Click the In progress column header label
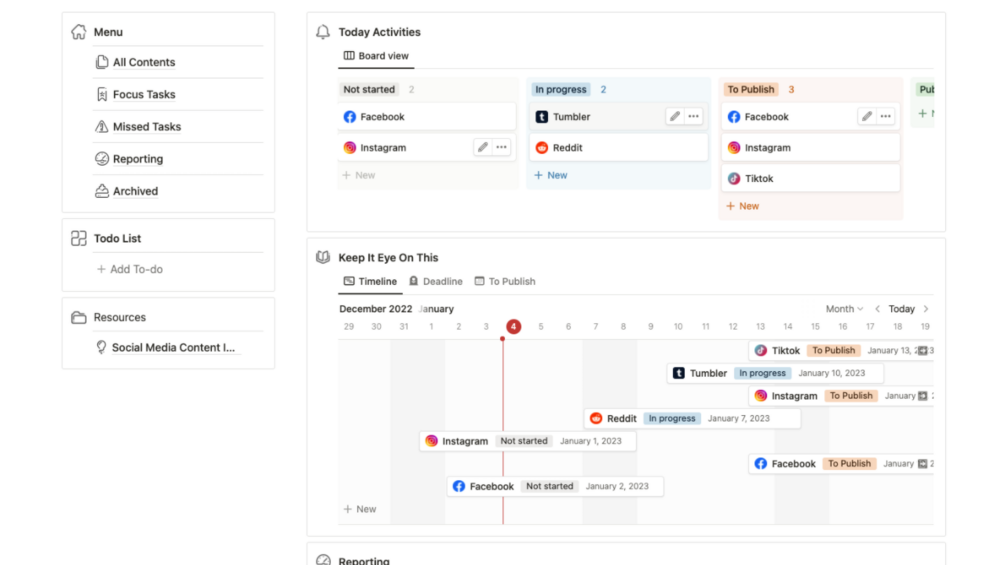Viewport: 1005px width, 565px height. (561, 89)
